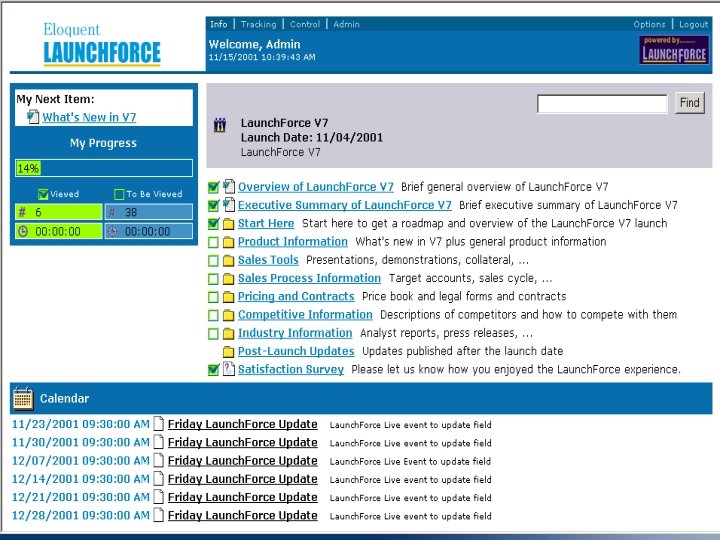
Task: Click the Eloquent LaunchForce logo
Action: (x=102, y=45)
